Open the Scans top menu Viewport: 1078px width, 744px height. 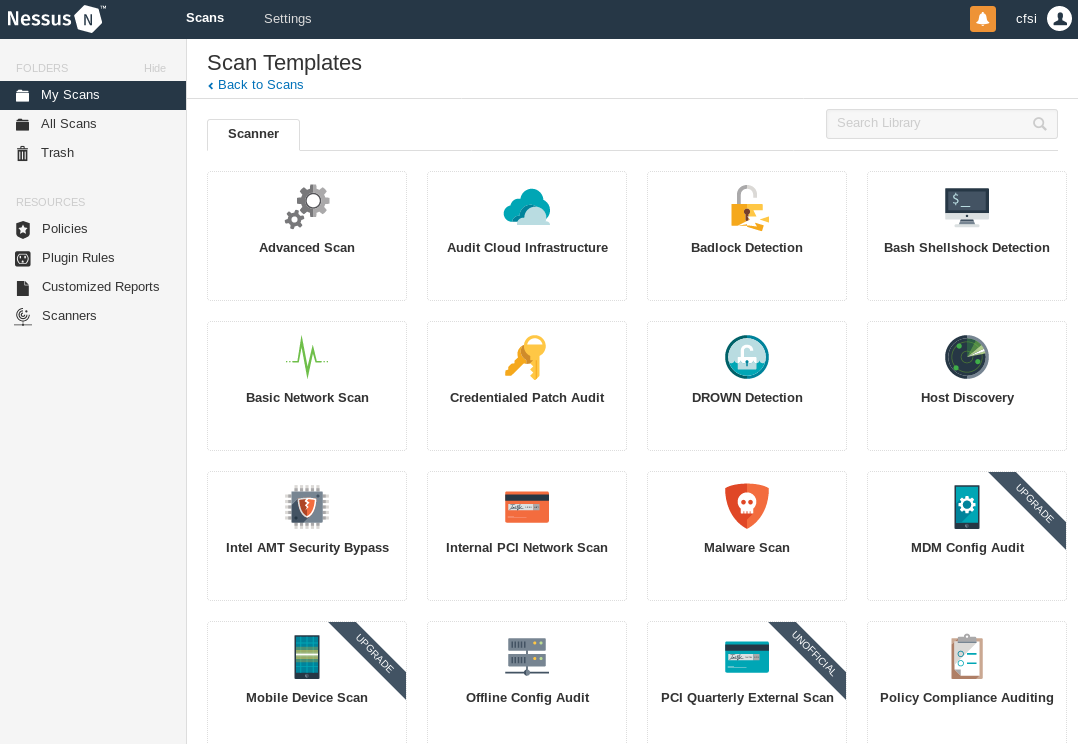[205, 18]
